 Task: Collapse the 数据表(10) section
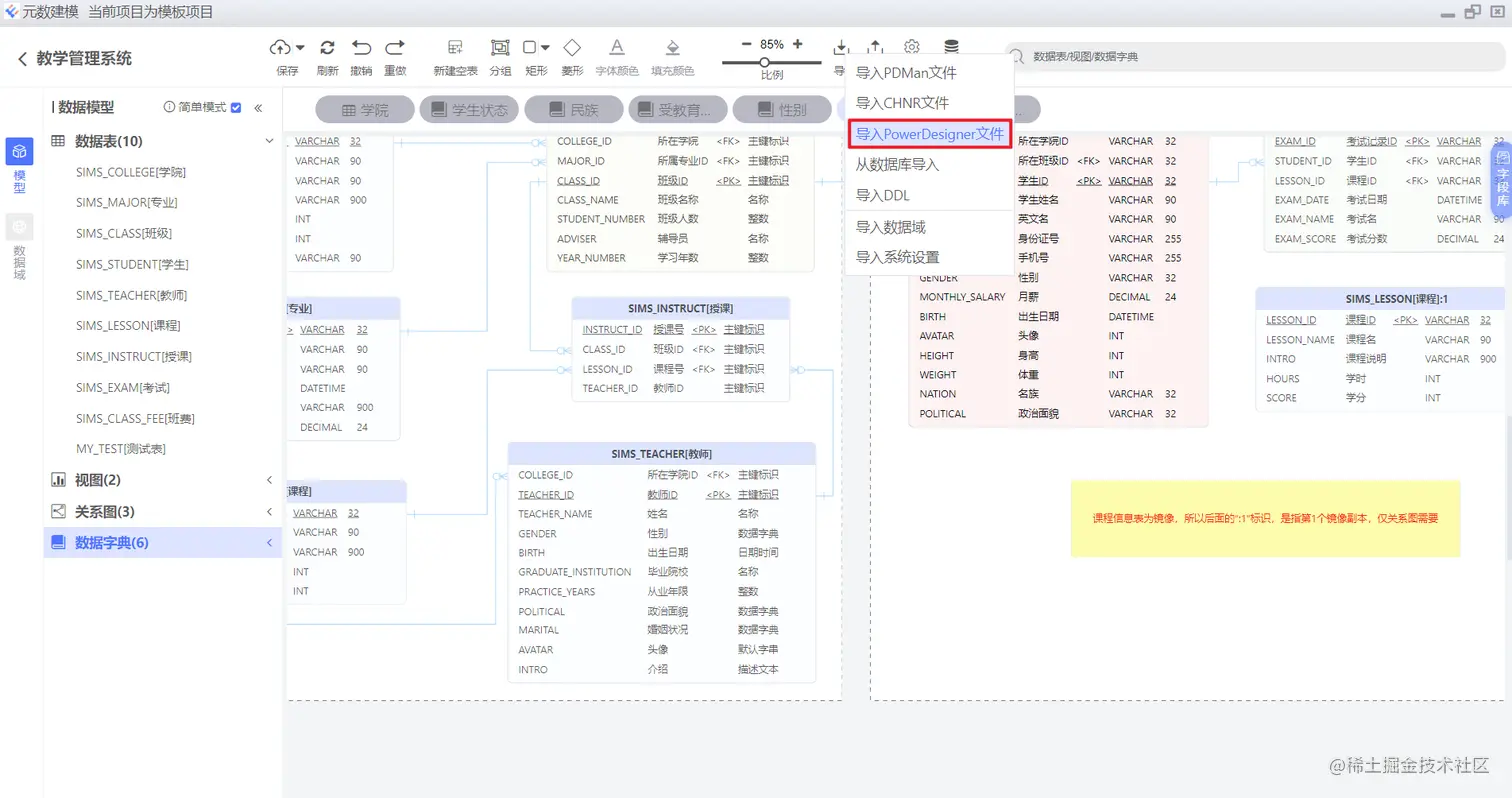coord(269,141)
